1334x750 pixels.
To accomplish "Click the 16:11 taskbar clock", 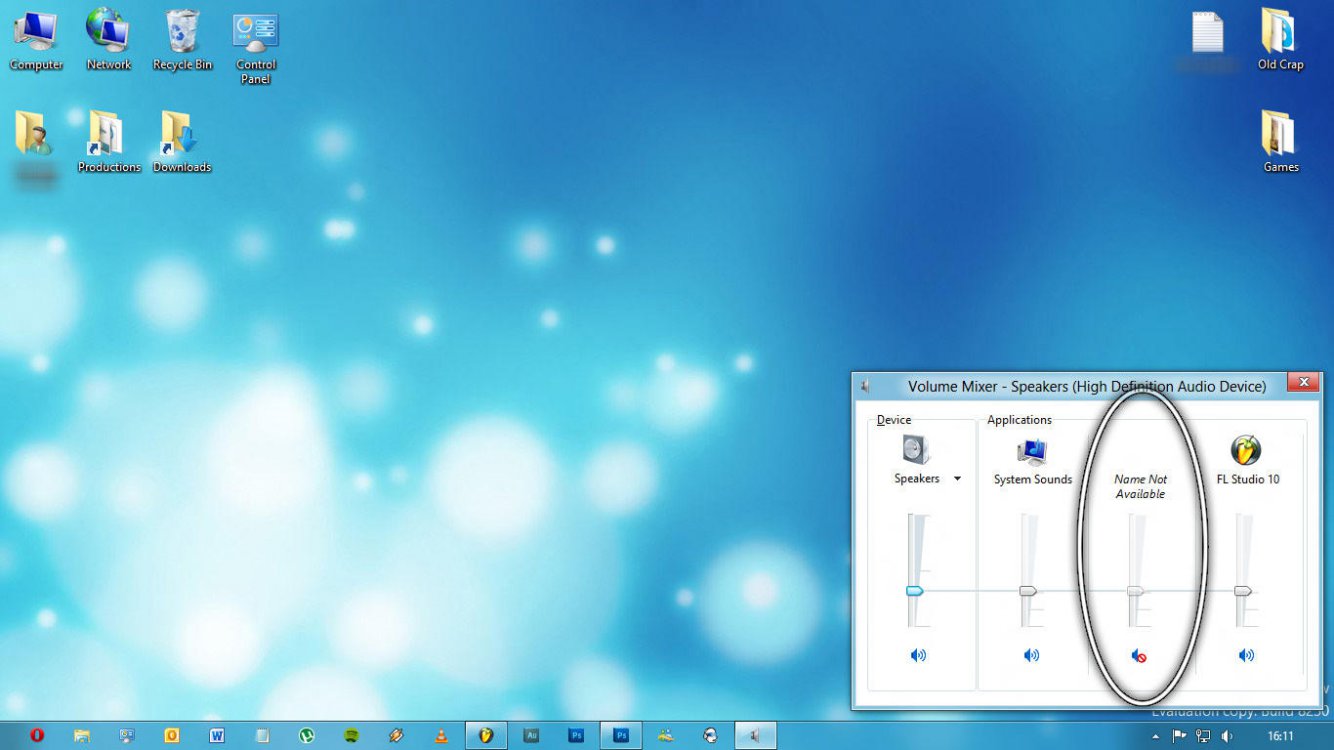I will 1280,736.
